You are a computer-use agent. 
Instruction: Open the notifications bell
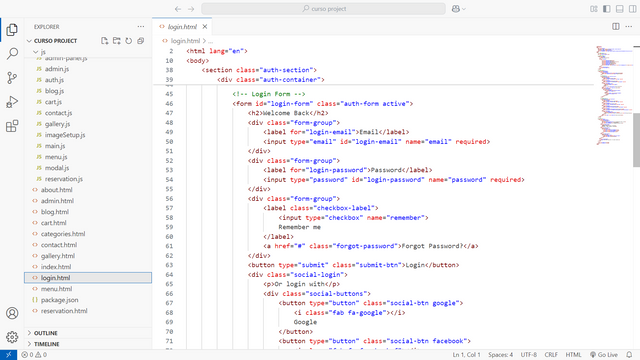click(629, 355)
